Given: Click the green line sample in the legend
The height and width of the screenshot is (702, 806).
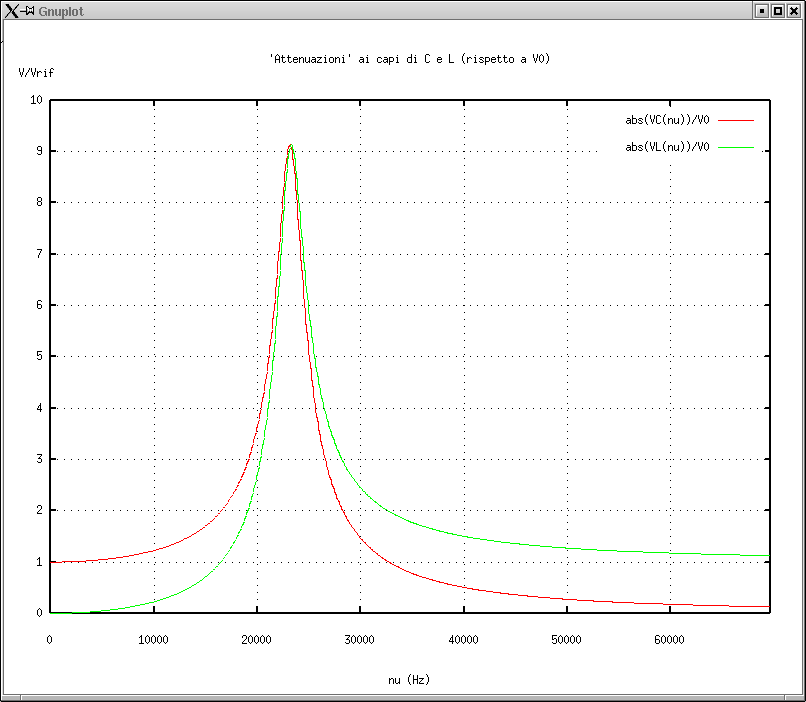Looking at the screenshot, I should tap(736, 147).
